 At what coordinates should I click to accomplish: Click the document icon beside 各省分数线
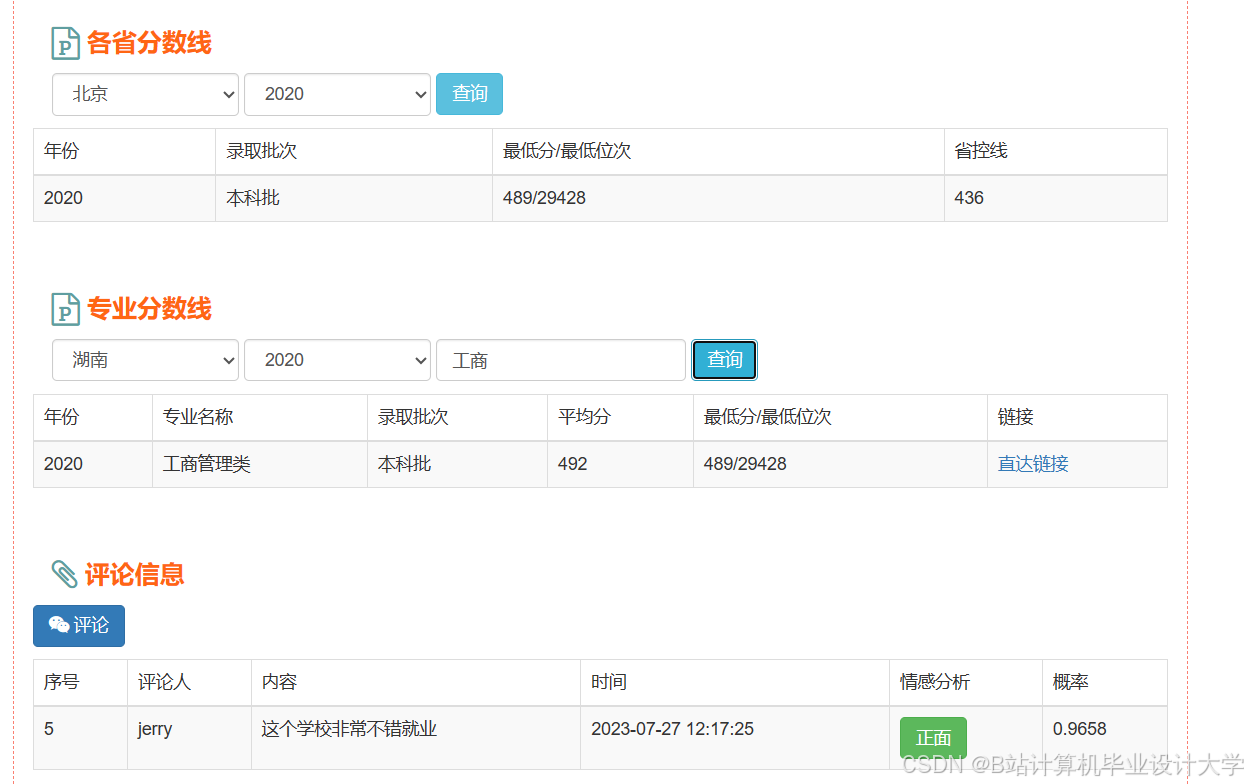click(x=65, y=44)
